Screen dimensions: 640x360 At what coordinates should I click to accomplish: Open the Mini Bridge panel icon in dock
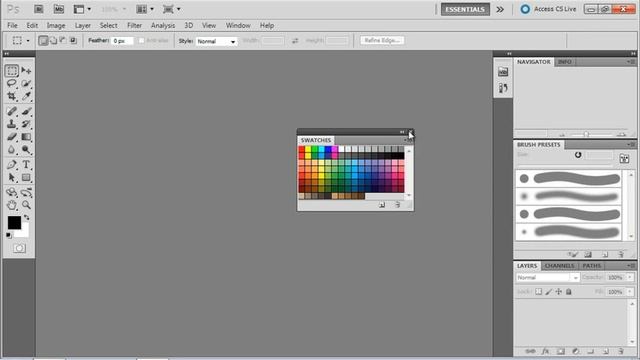(x=503, y=72)
